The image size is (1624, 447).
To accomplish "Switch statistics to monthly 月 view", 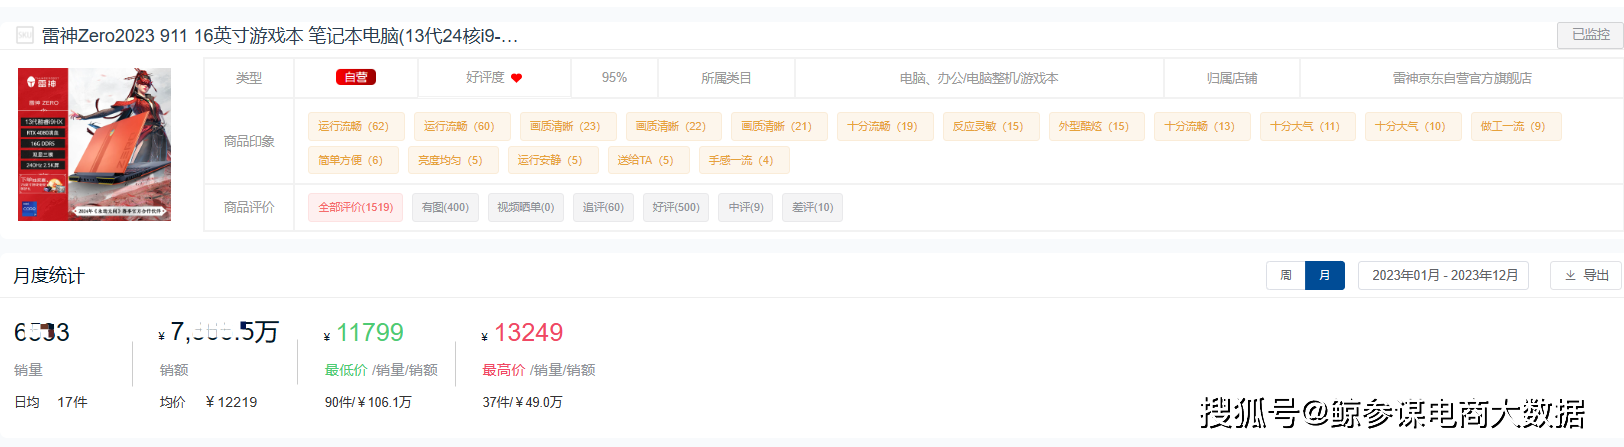I will pyautogui.click(x=1325, y=275).
